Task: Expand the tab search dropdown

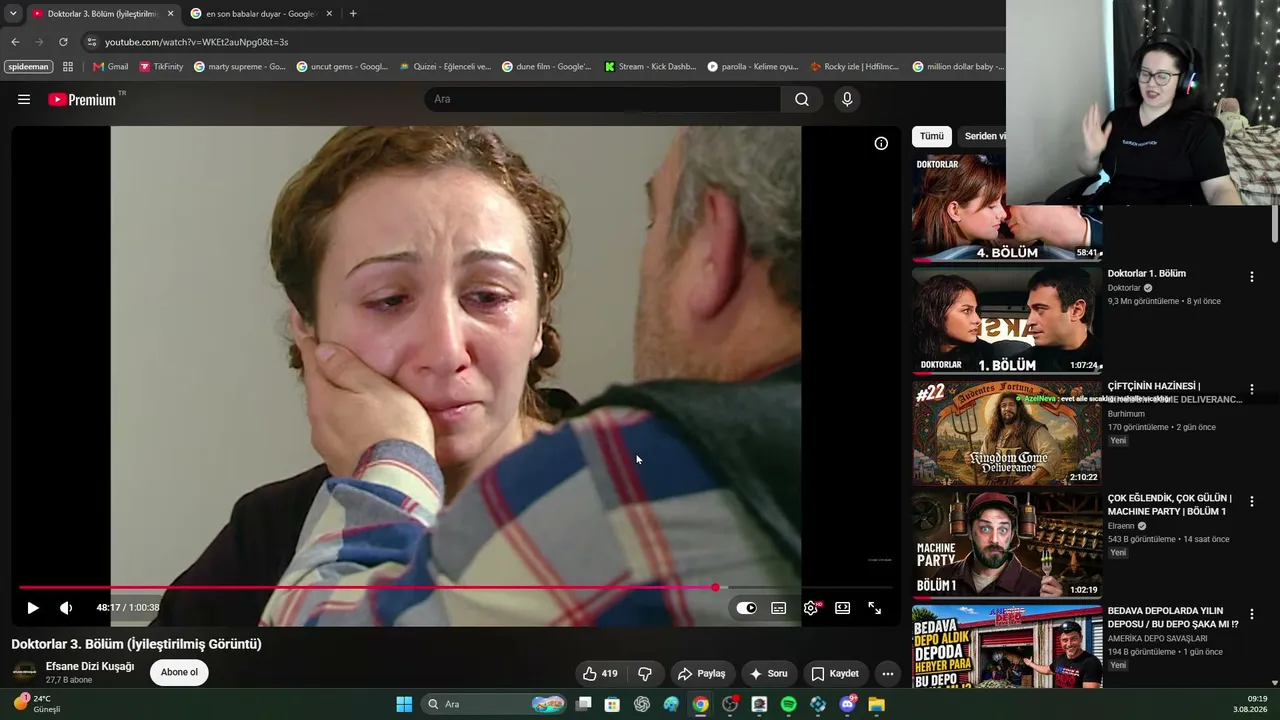Action: pyautogui.click(x=13, y=14)
